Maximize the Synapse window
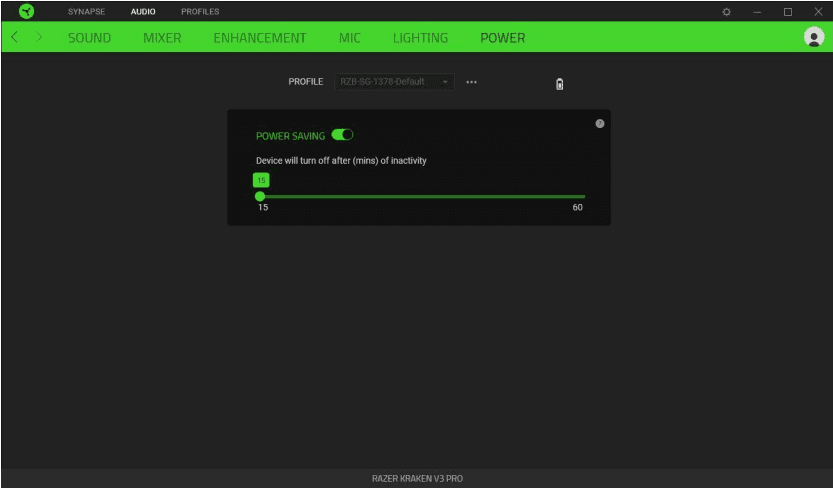Image resolution: width=833 pixels, height=488 pixels. (x=788, y=12)
